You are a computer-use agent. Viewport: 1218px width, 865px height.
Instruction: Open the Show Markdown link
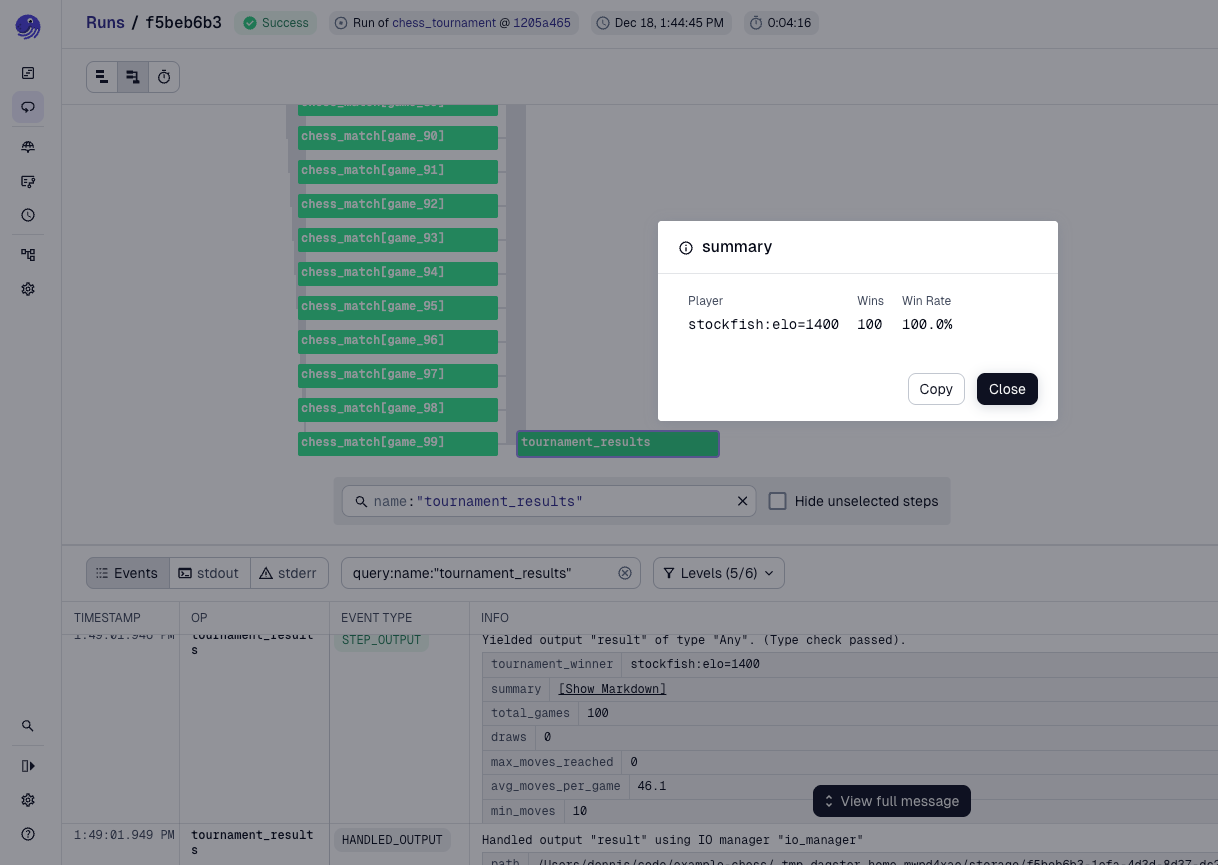[612, 689]
